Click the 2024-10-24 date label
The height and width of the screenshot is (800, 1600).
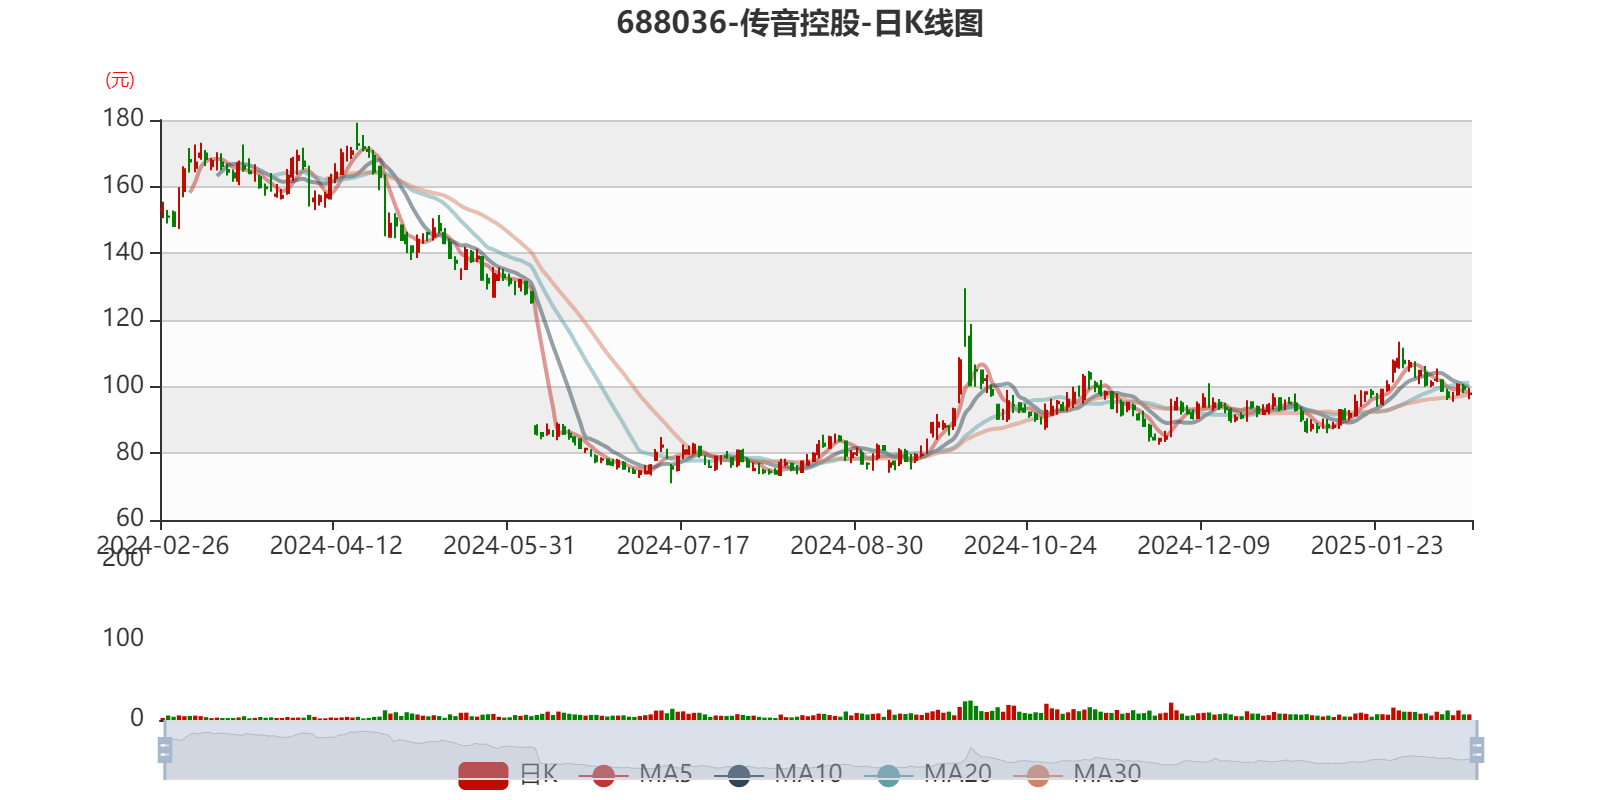[x=1030, y=545]
